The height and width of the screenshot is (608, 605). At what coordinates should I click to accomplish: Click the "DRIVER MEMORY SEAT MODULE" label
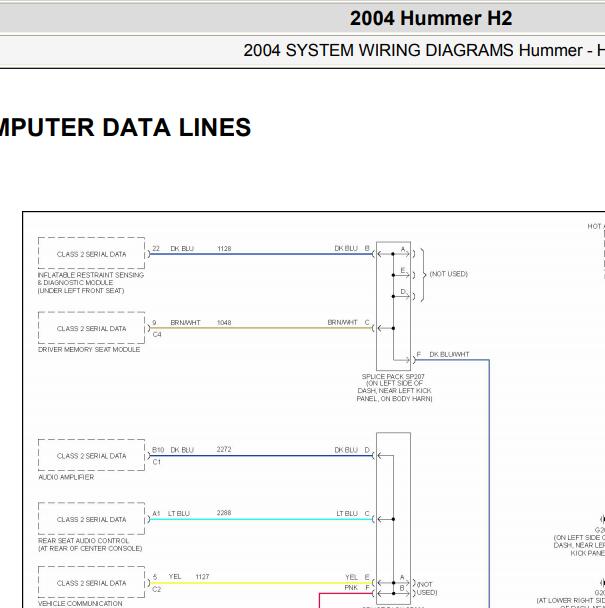(89, 349)
